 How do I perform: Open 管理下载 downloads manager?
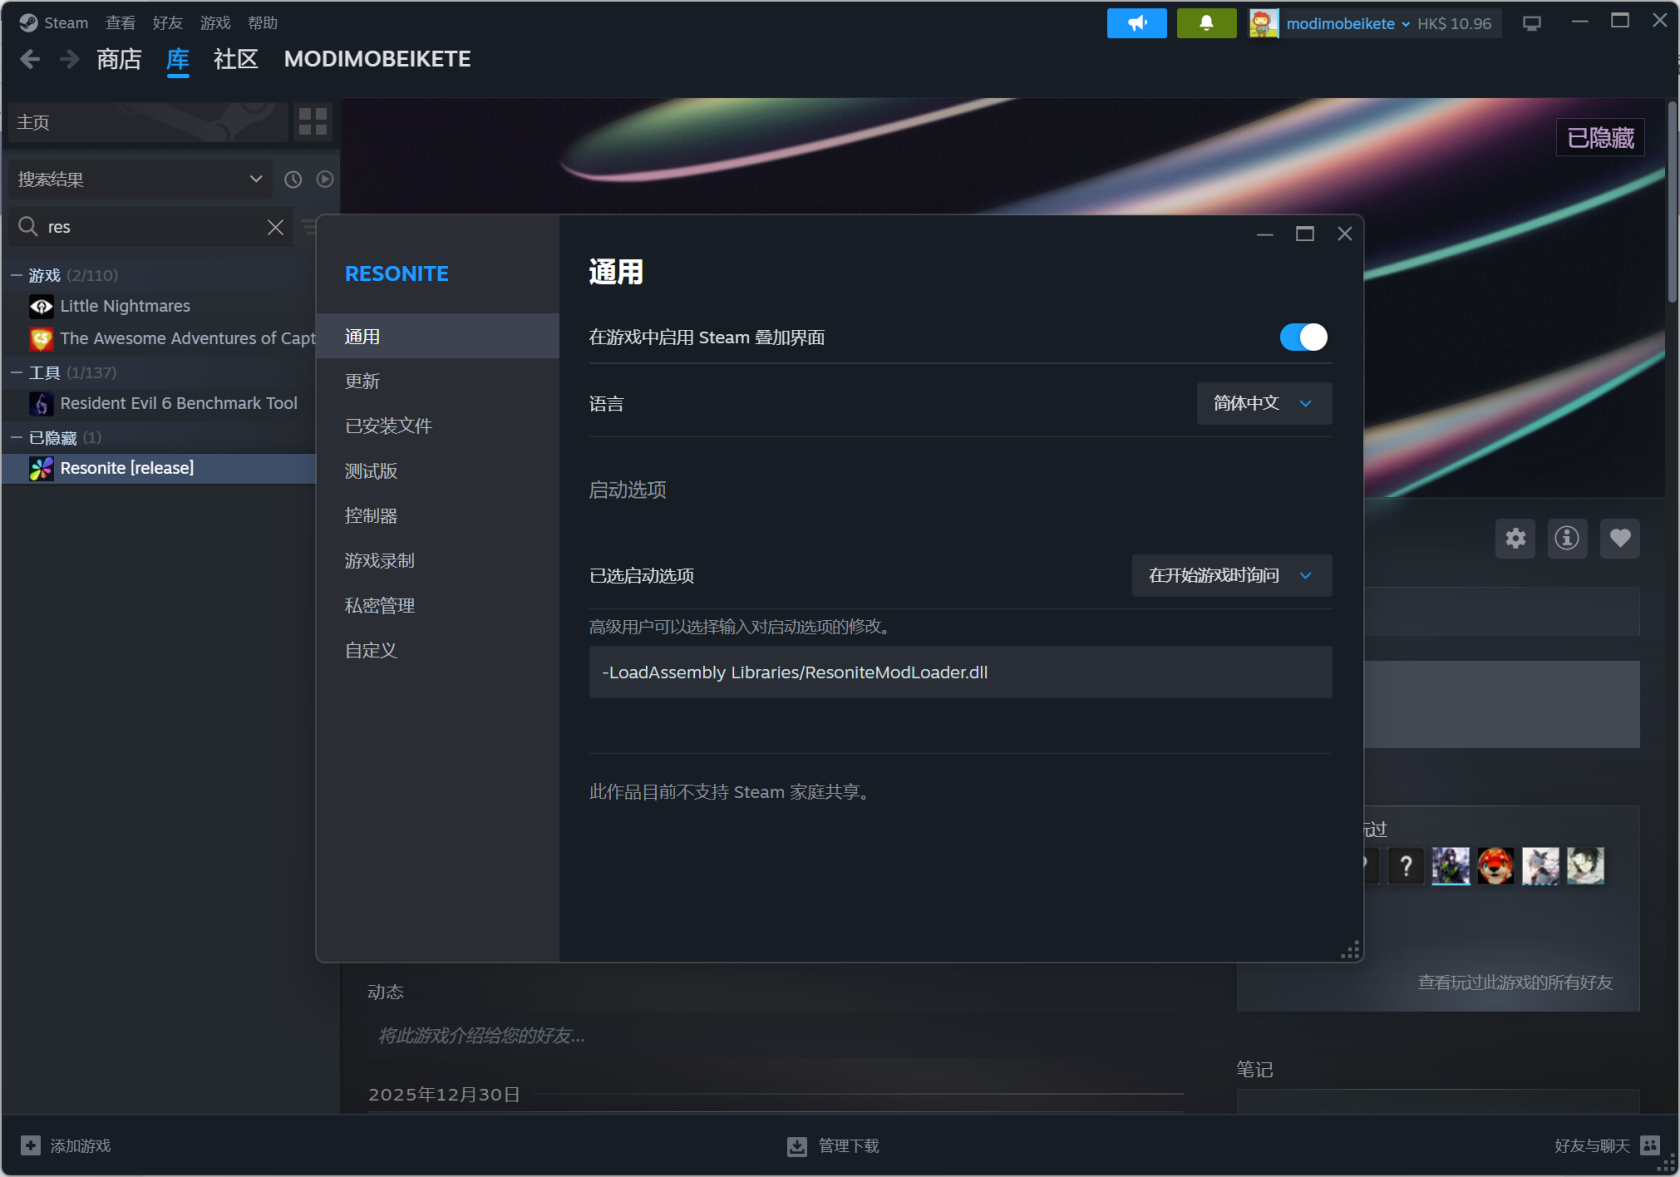[x=833, y=1146]
